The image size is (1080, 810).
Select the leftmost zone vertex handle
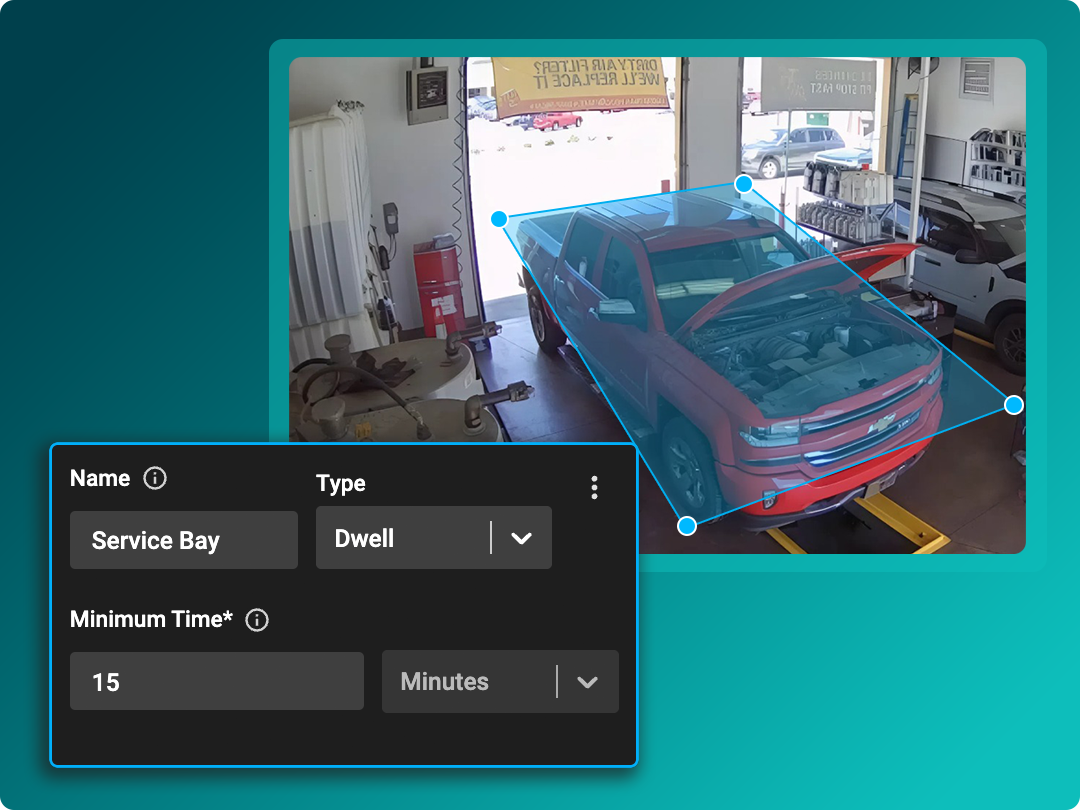497,218
